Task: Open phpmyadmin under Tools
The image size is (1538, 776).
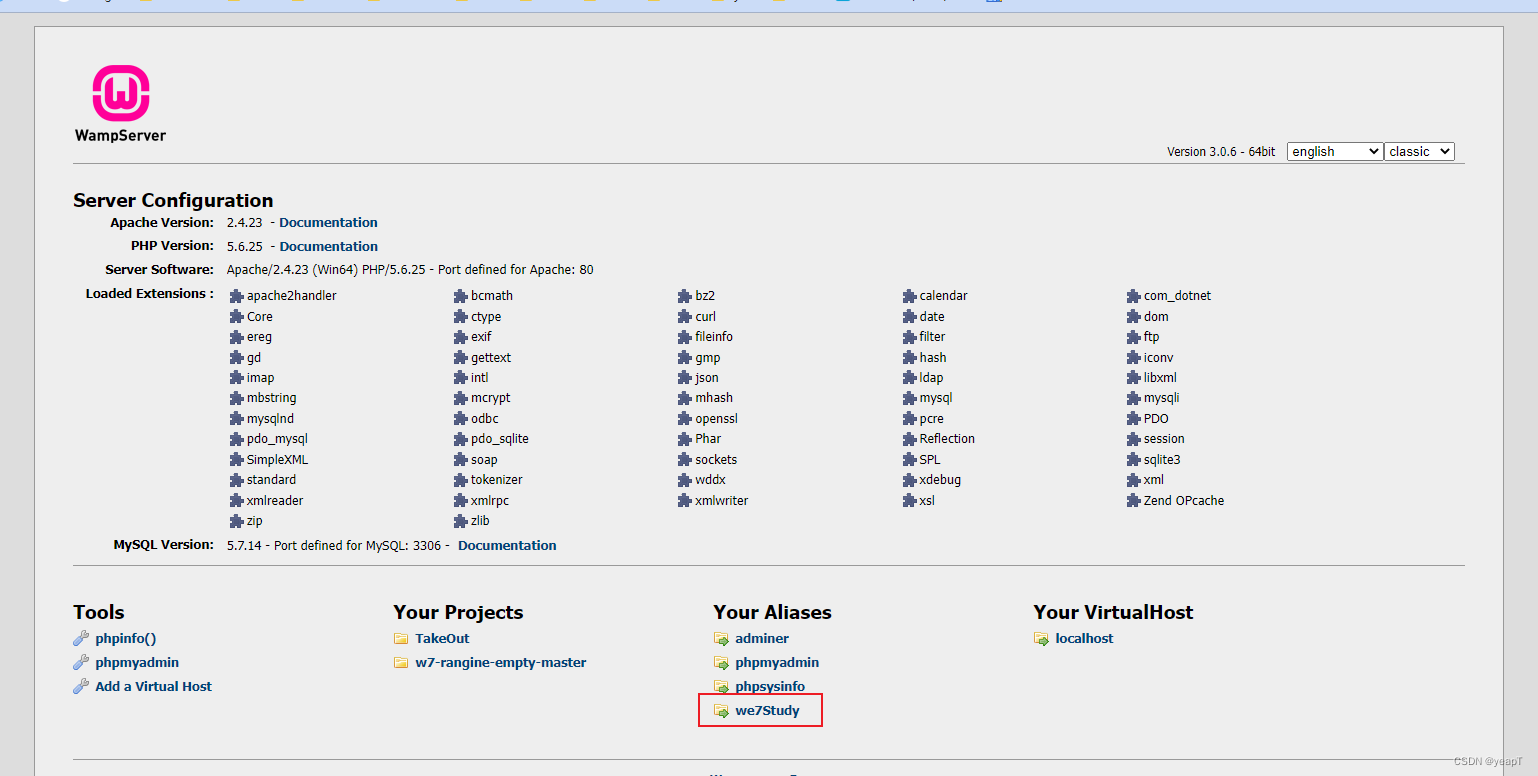Action: click(x=137, y=662)
